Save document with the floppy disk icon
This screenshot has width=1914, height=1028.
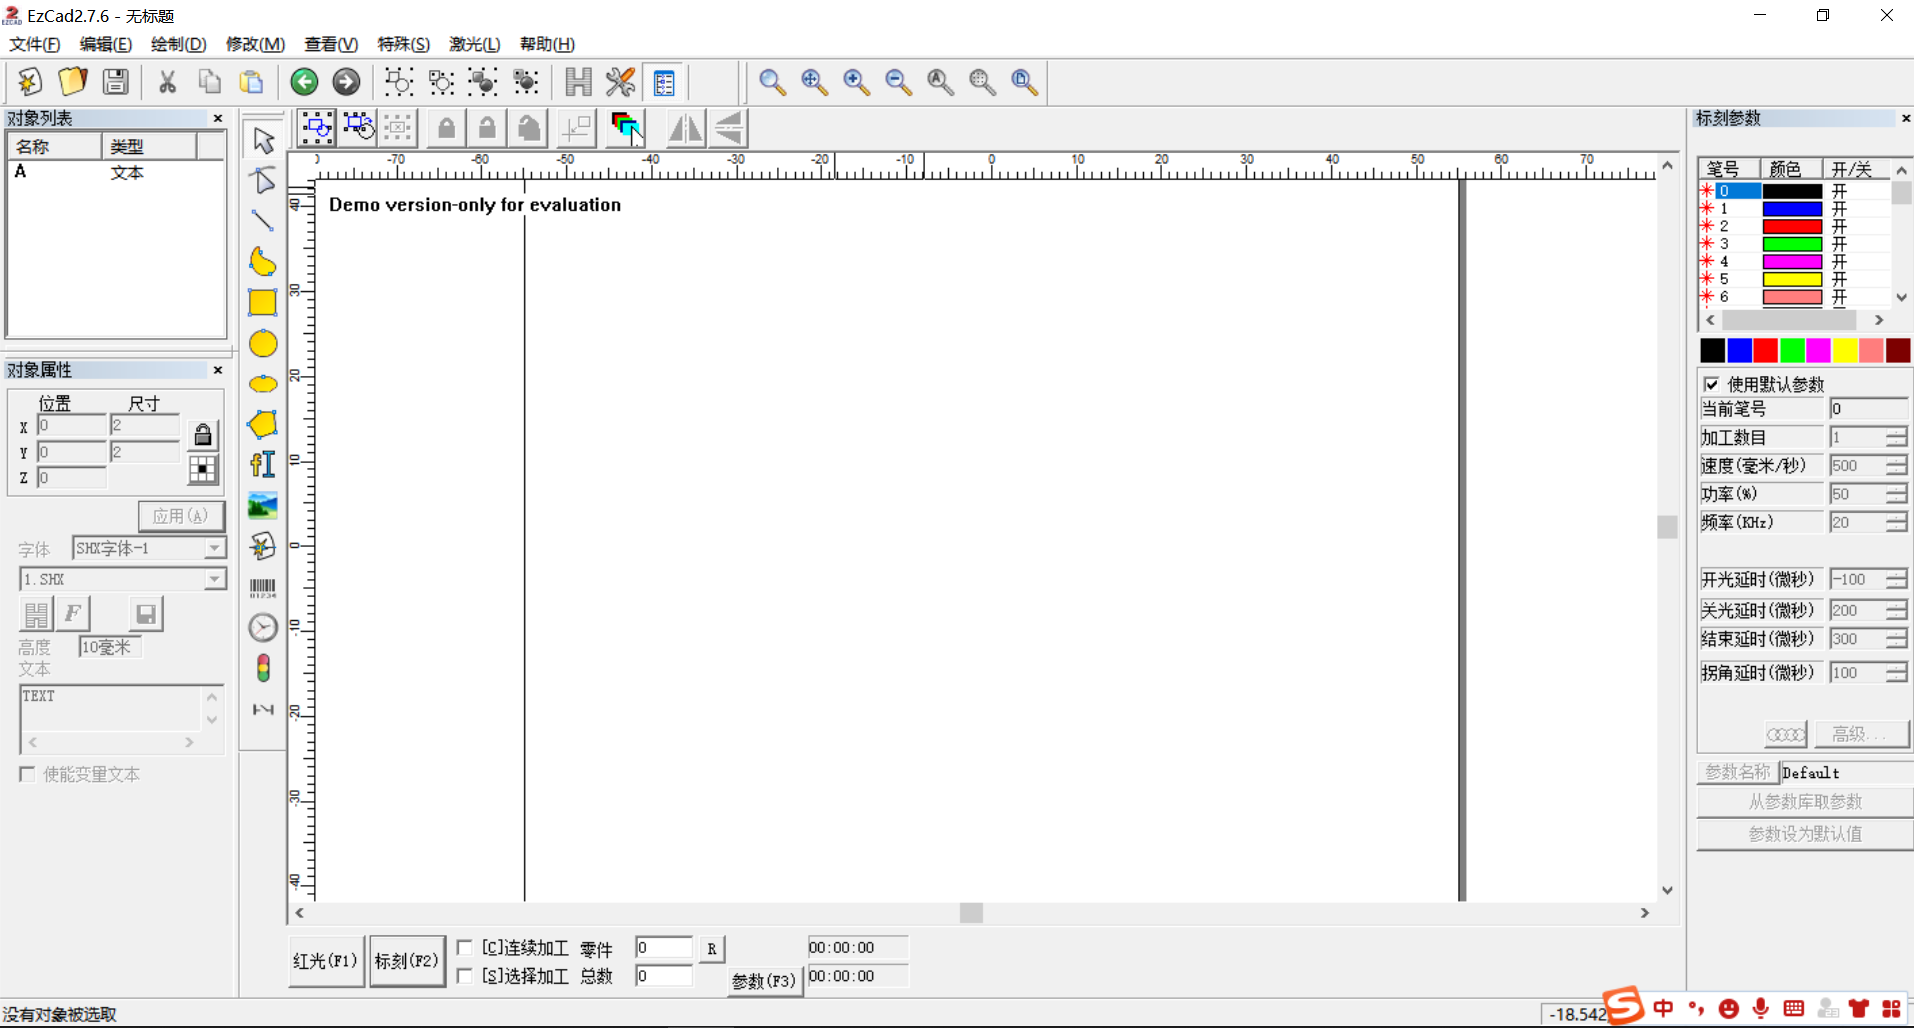(x=115, y=82)
